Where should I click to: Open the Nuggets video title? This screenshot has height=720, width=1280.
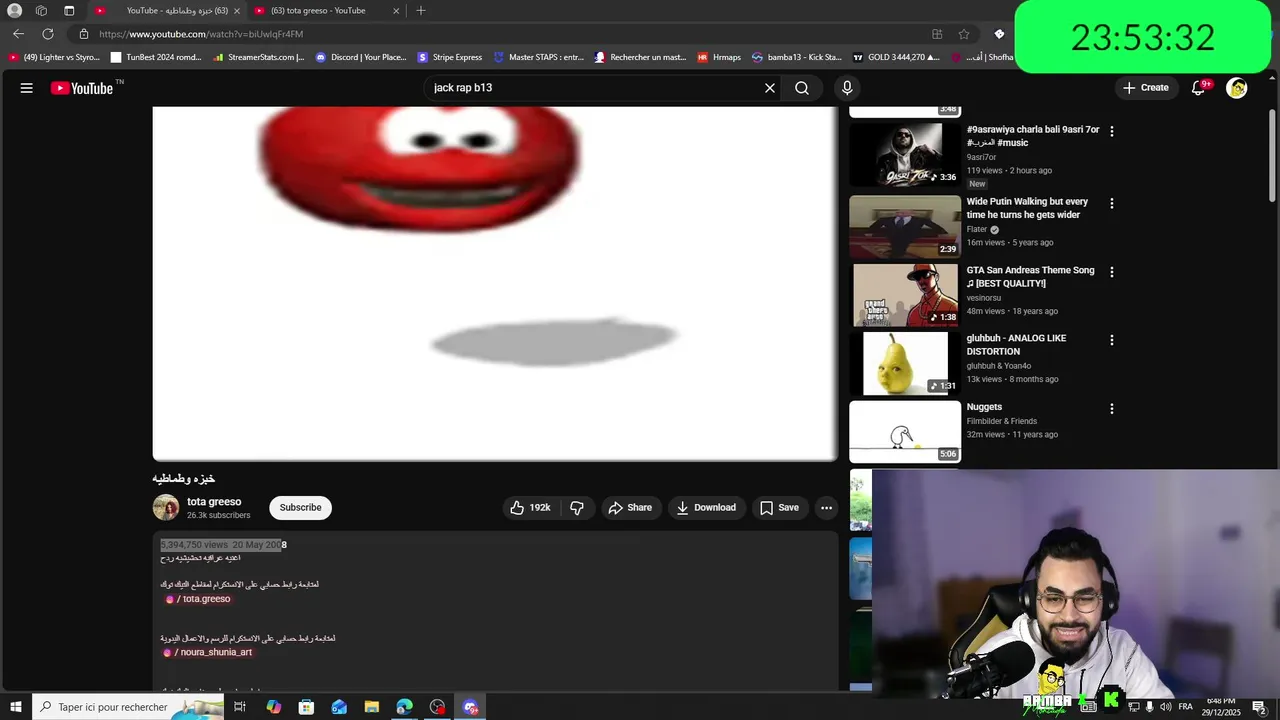(x=984, y=407)
